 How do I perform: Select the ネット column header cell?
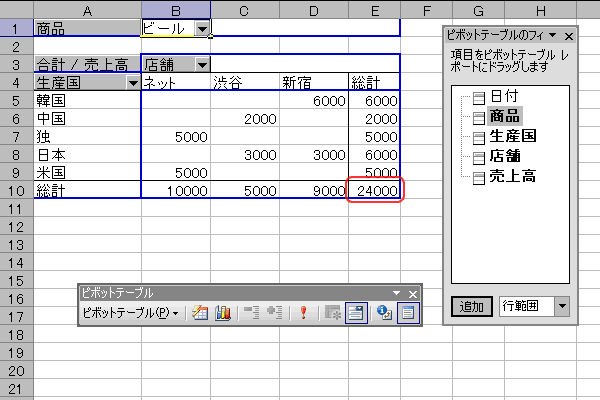pyautogui.click(x=176, y=82)
